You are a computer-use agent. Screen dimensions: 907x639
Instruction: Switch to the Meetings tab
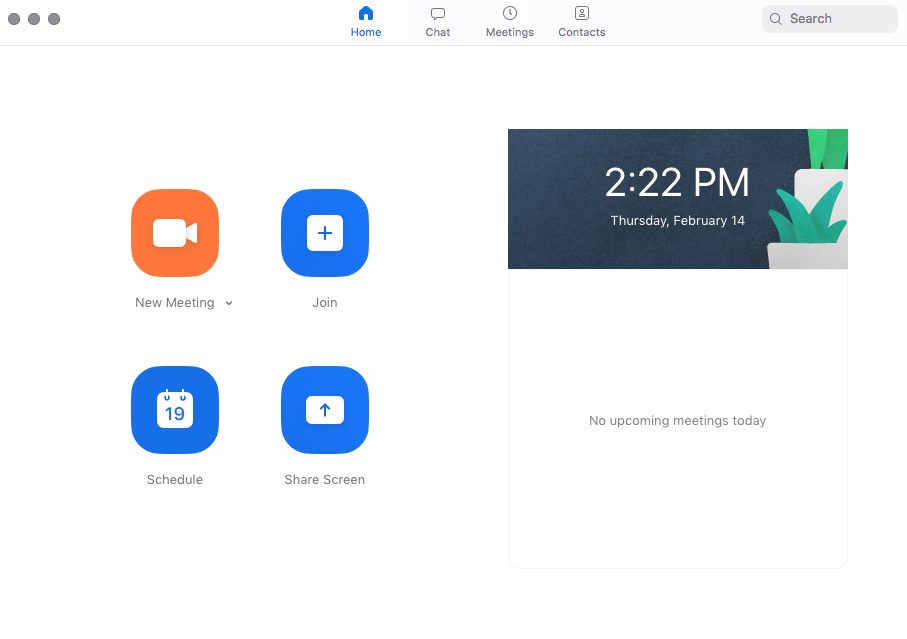pos(510,22)
